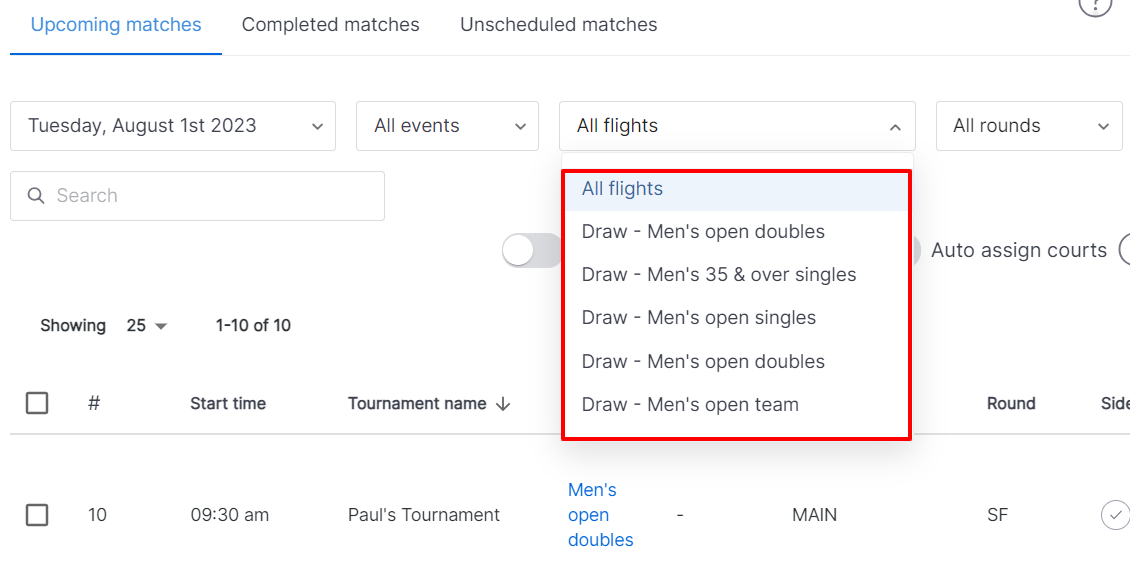Tick the checkbox for match 10
1130x582 pixels.
coord(37,515)
